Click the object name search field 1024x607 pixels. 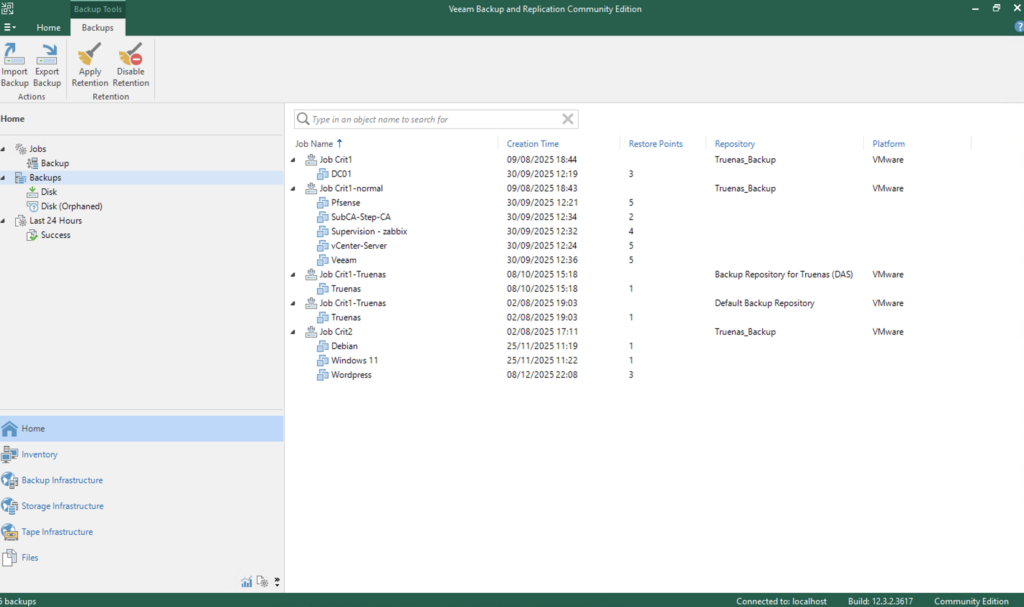pos(430,119)
